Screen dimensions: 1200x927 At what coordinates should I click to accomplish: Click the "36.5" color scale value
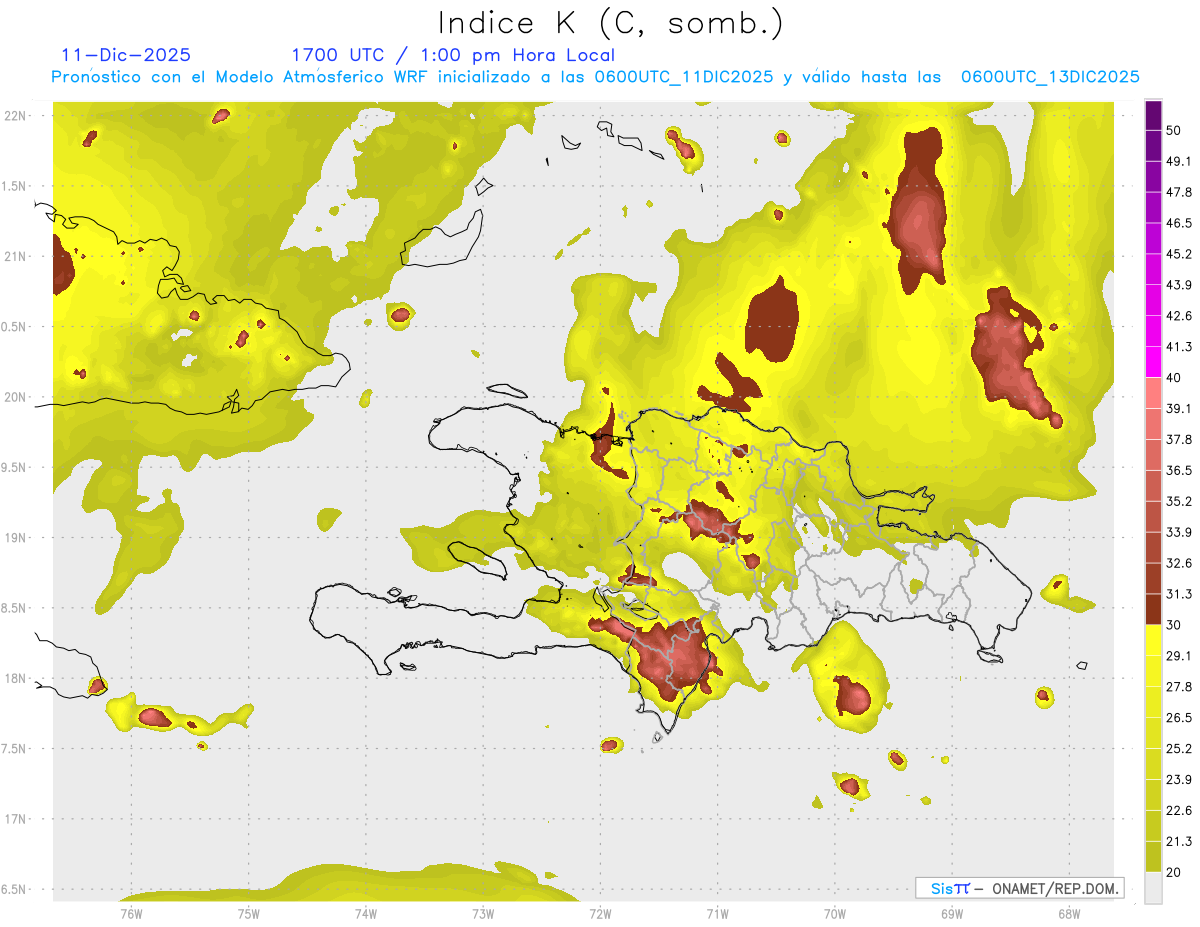pos(1179,470)
